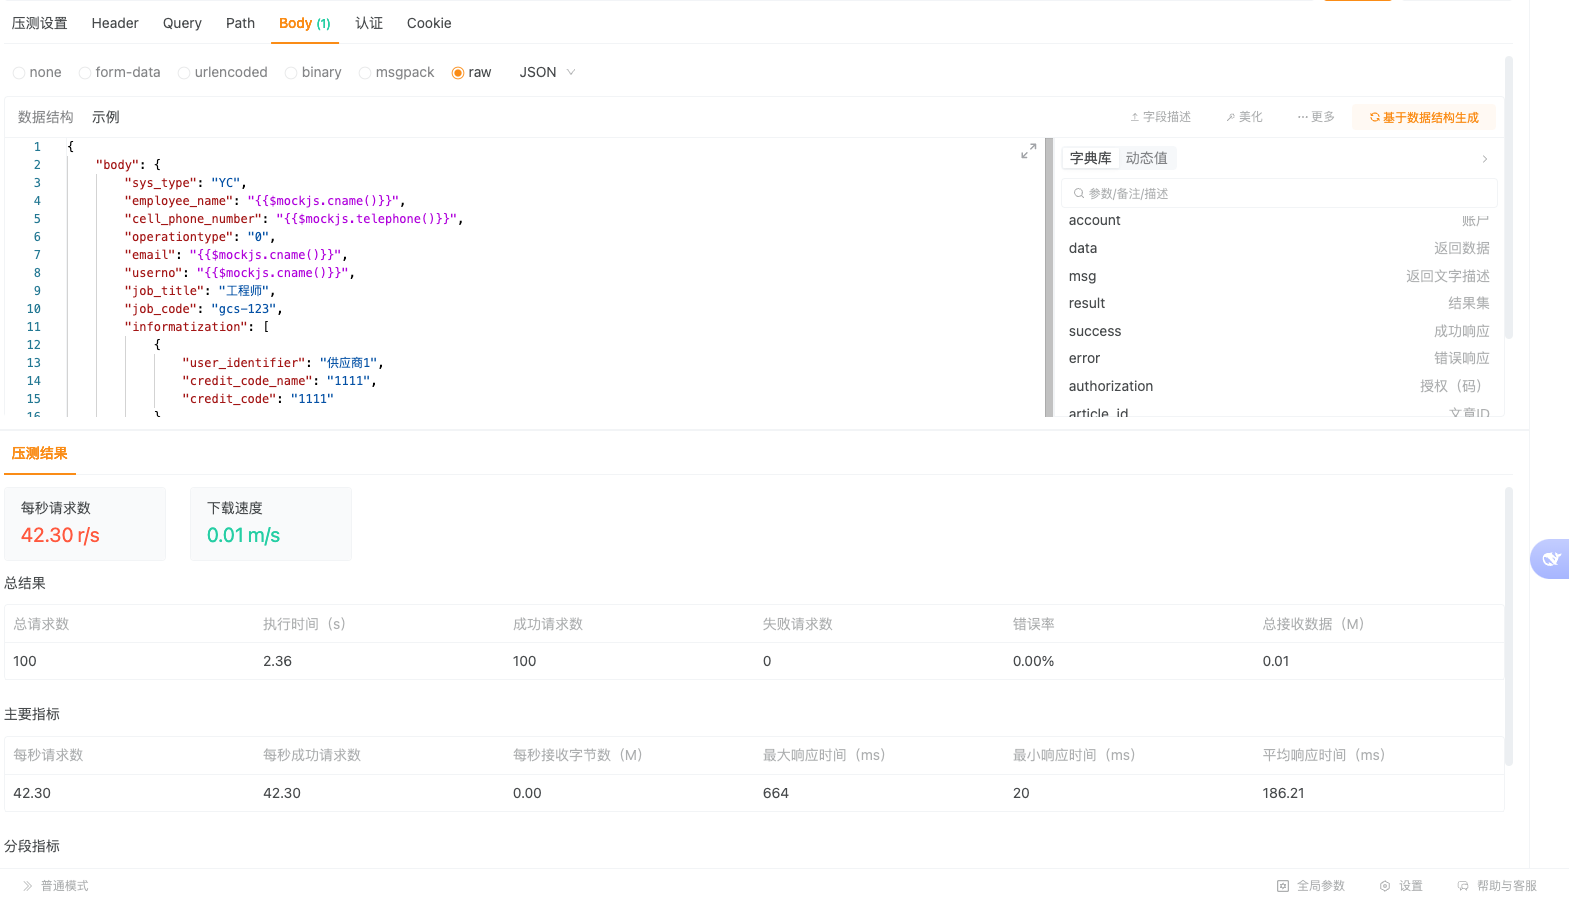This screenshot has width=1569, height=902.
Task: Select the 动态值 tab
Action: point(1146,158)
